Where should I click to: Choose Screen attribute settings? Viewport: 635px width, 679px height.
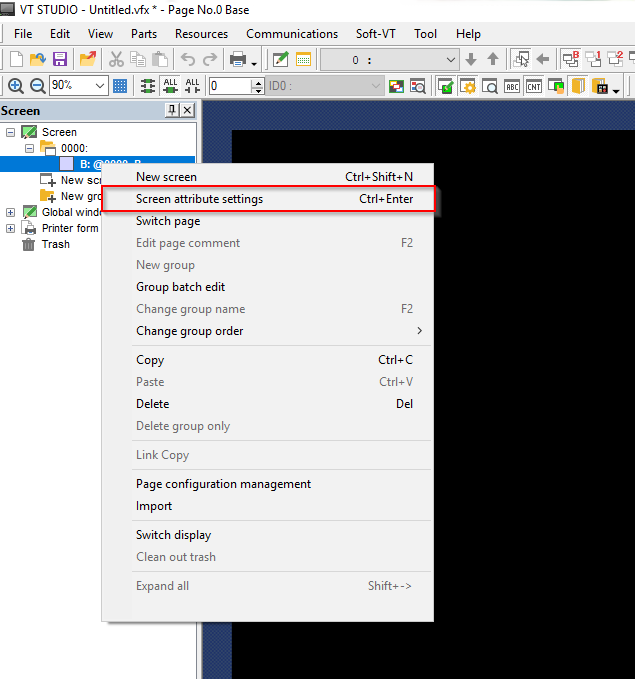point(269,199)
